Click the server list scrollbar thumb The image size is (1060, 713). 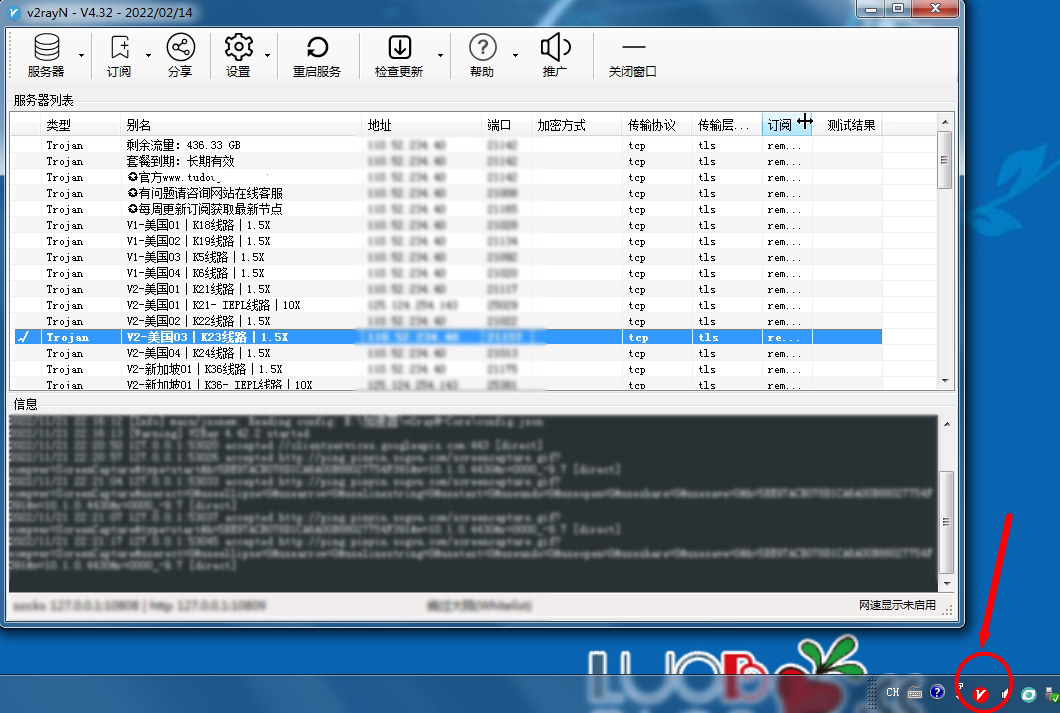pos(945,160)
